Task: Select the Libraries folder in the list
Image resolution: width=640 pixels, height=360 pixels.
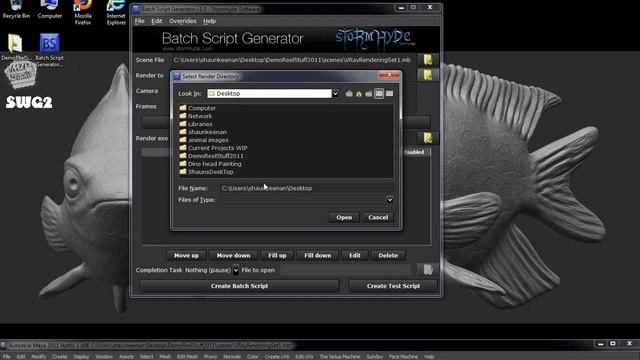Action: [x=196, y=124]
